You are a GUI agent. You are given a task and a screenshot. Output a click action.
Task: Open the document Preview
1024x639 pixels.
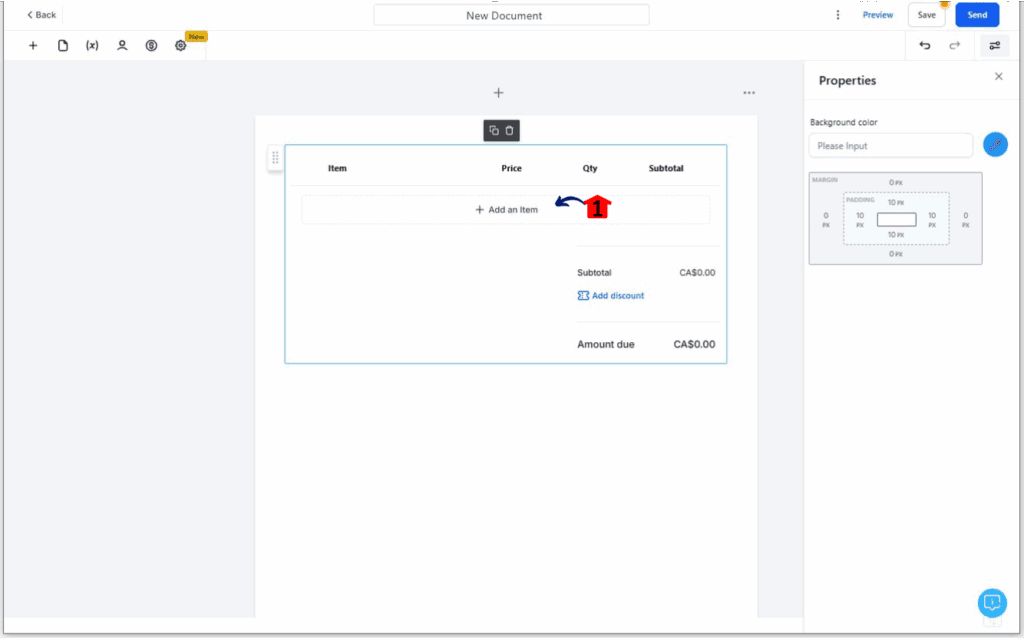877,14
